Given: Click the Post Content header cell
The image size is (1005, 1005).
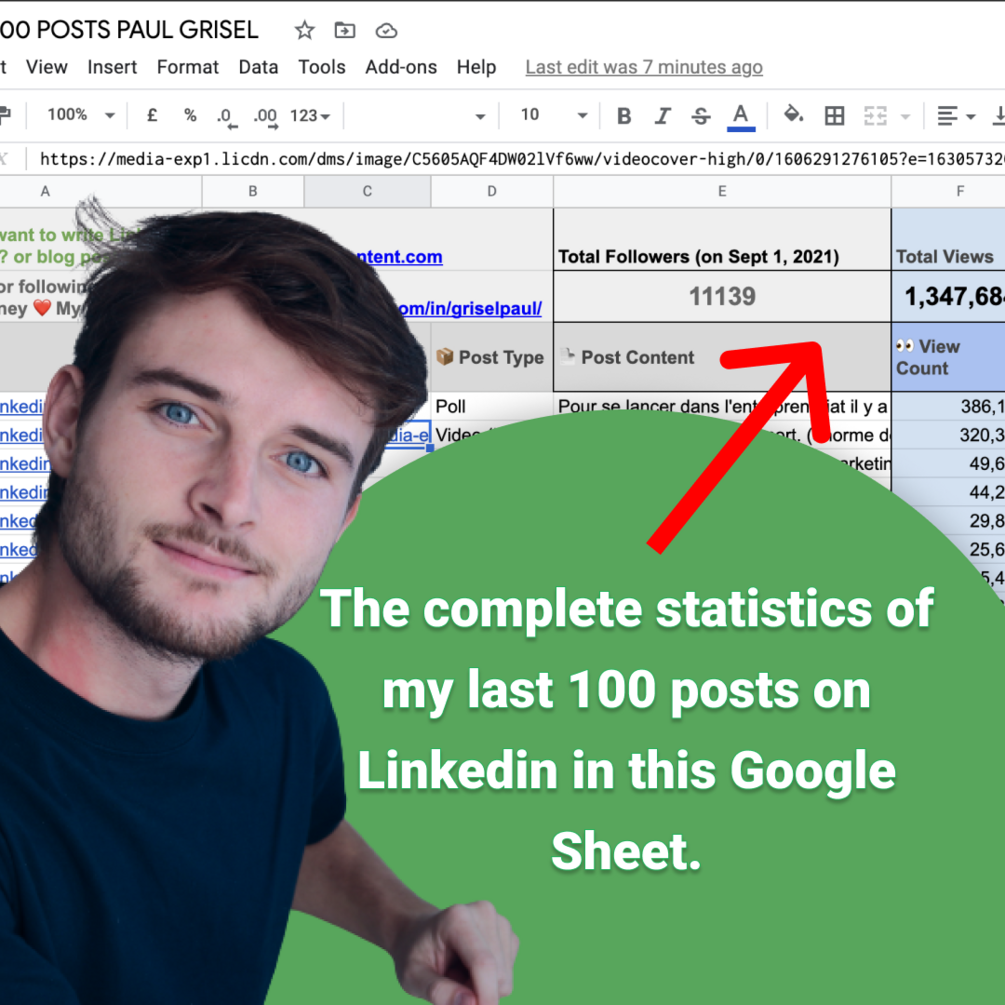Looking at the screenshot, I should (x=722, y=357).
